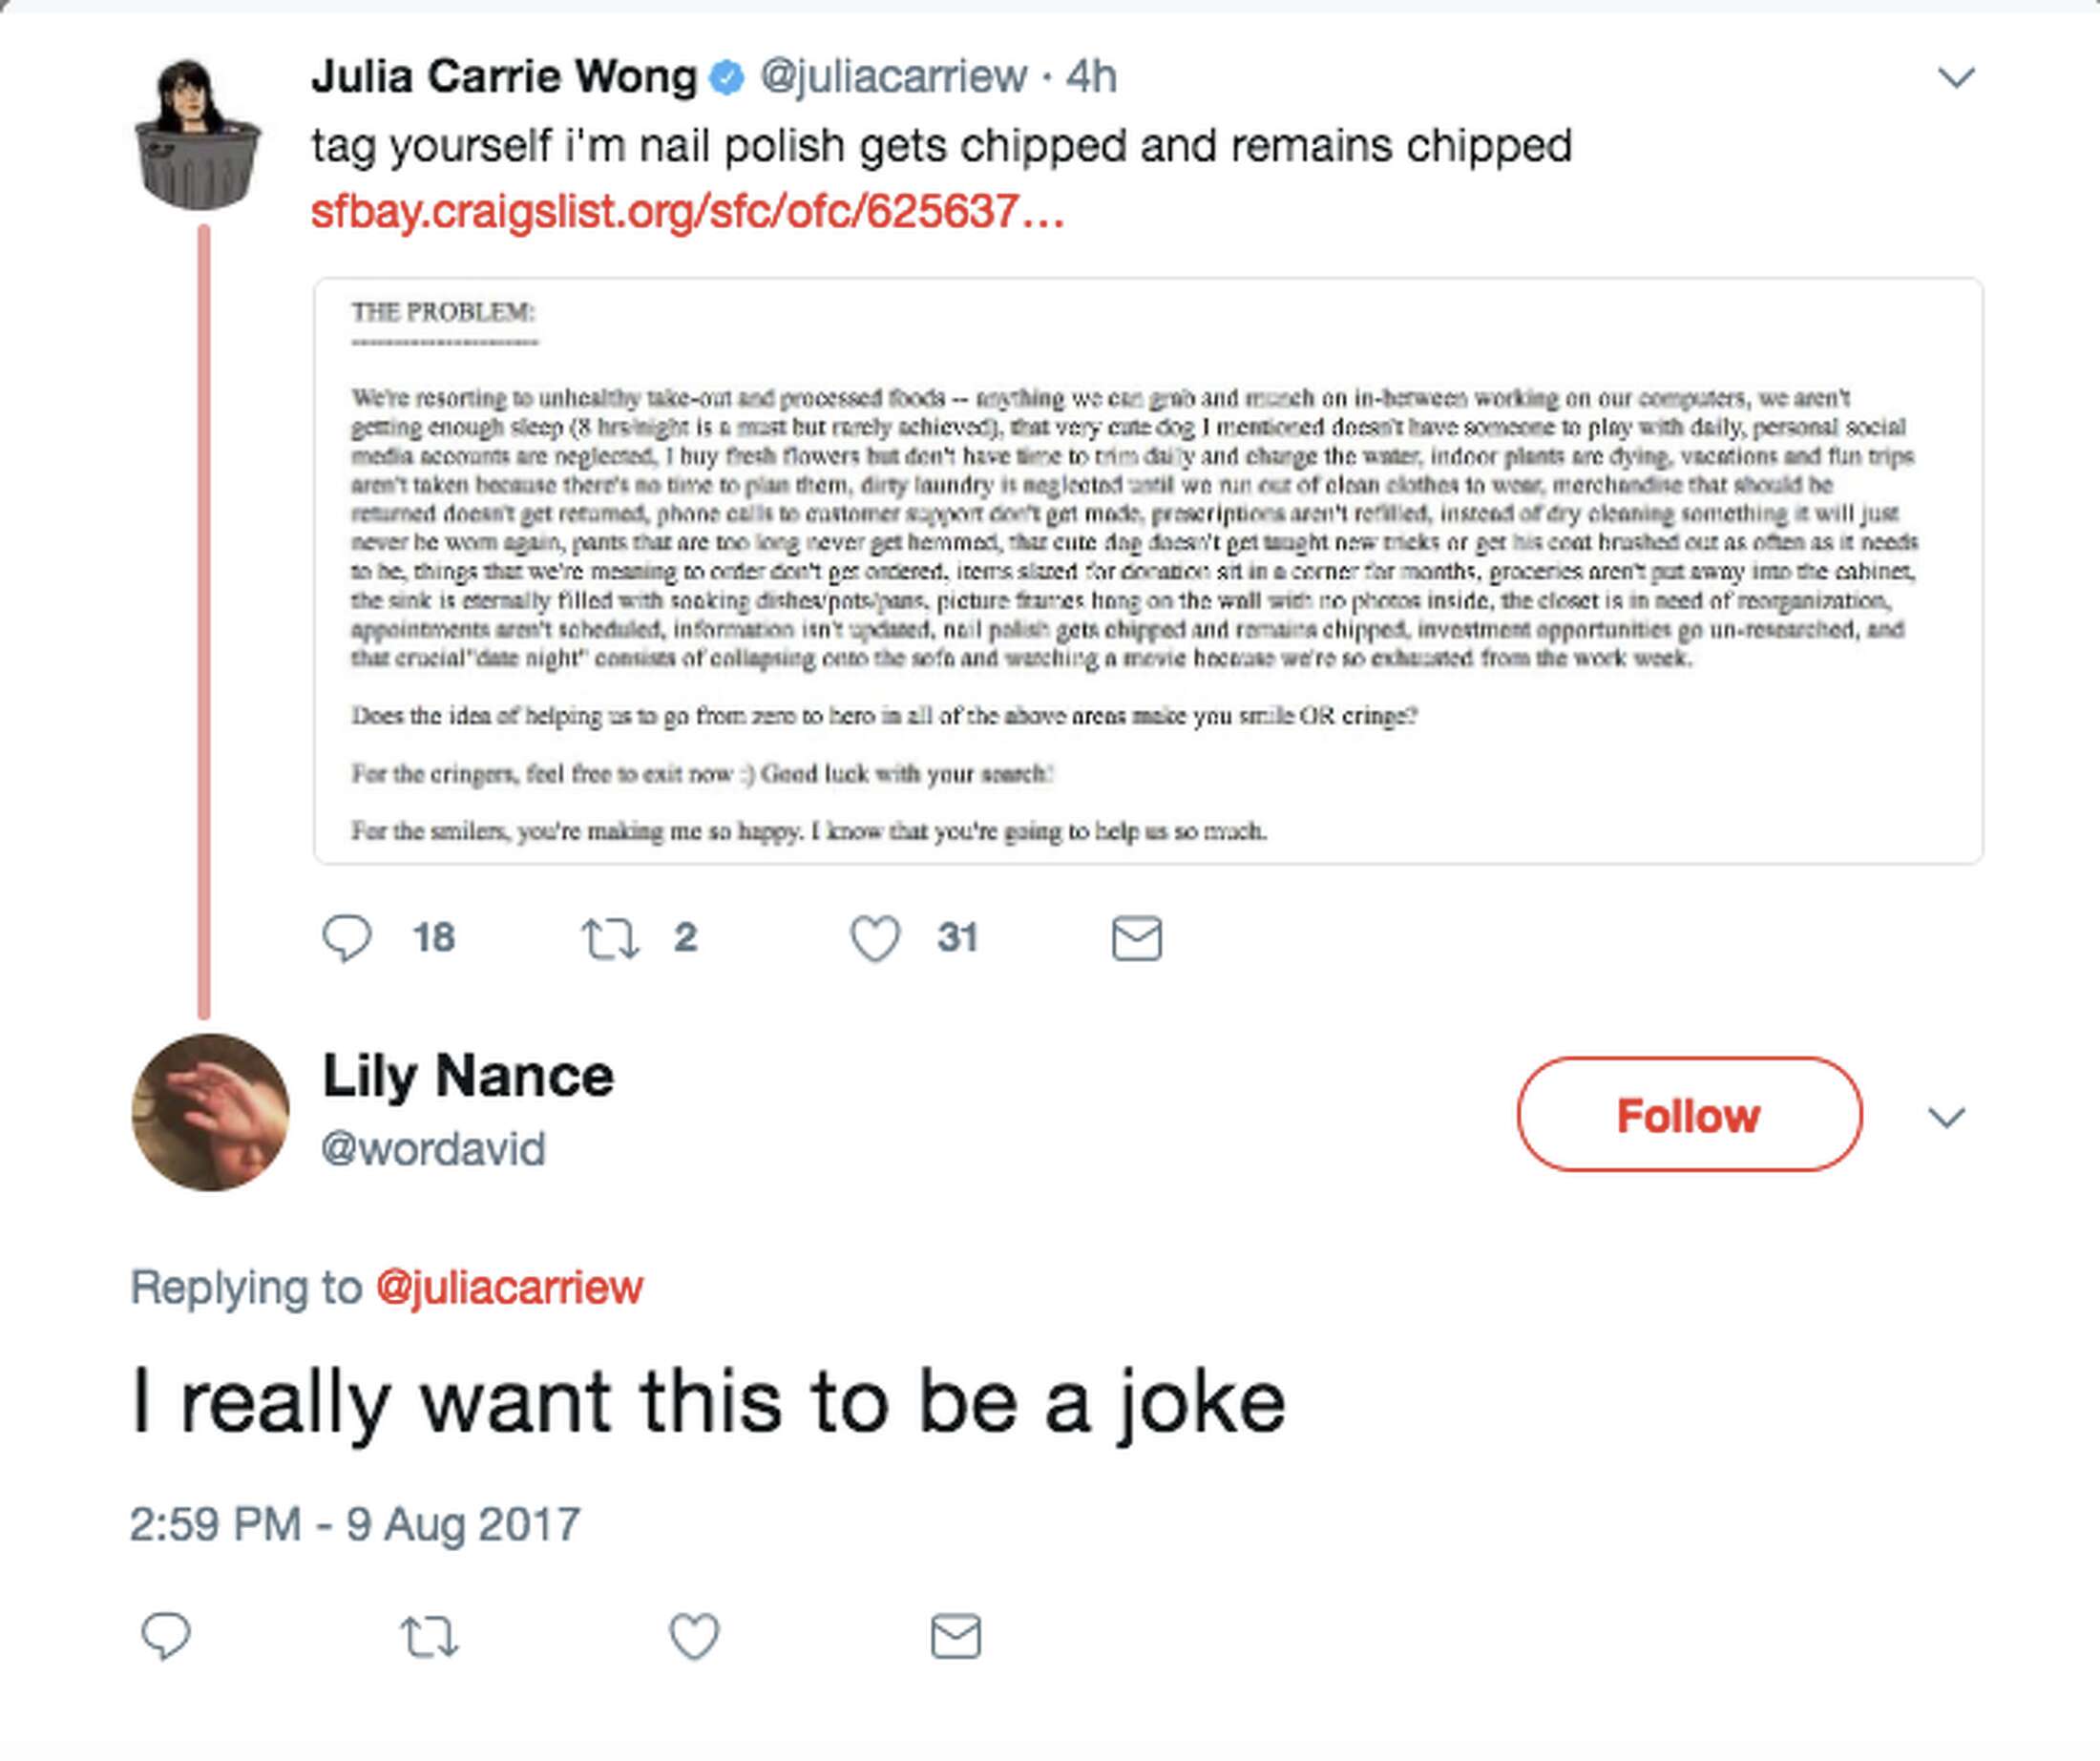Expand more options beside Follow button
Viewport: 2100px width, 1761px height.
pyautogui.click(x=1946, y=1116)
